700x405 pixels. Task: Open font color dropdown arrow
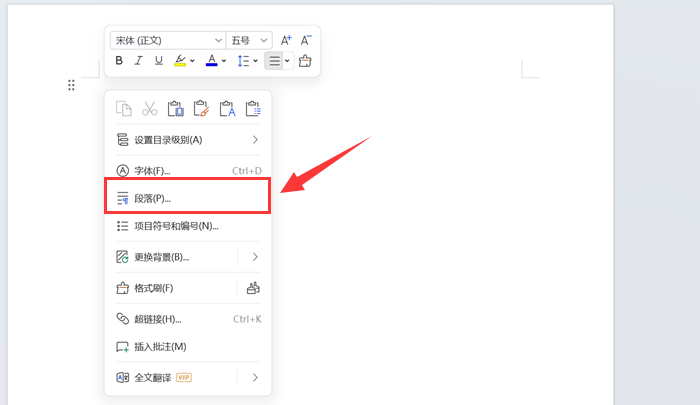pos(224,61)
